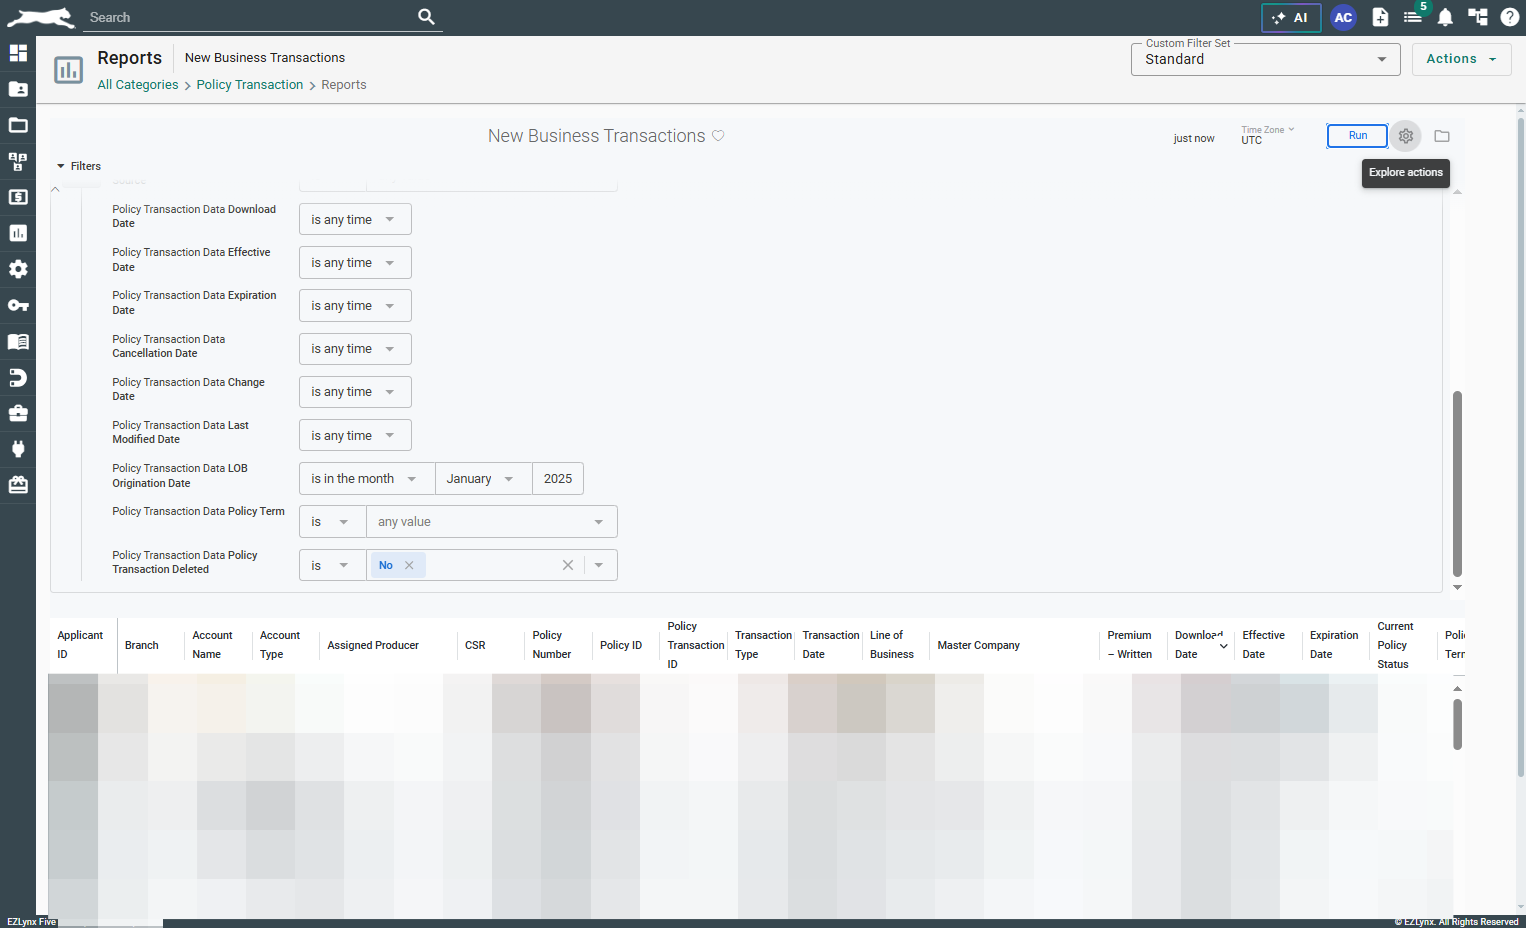Screen dimensions: 1526x928
Task: Open the help question mark icon
Action: point(1509,17)
